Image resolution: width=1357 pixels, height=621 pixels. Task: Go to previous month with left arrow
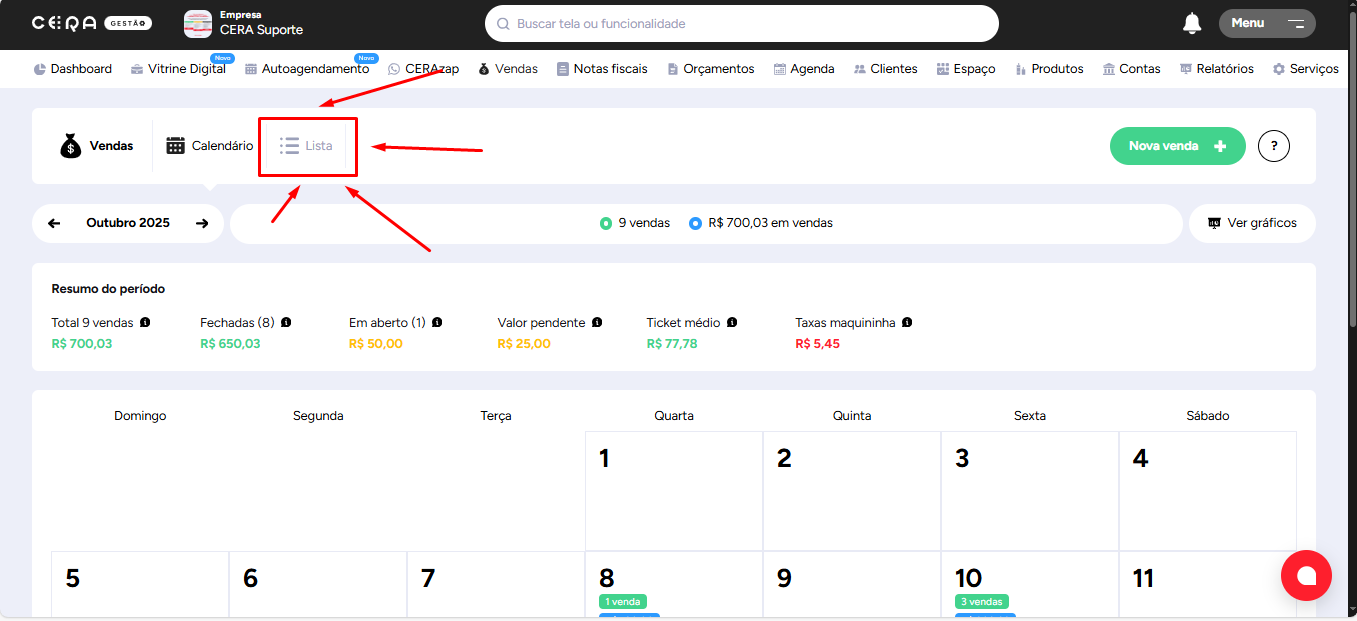click(54, 223)
